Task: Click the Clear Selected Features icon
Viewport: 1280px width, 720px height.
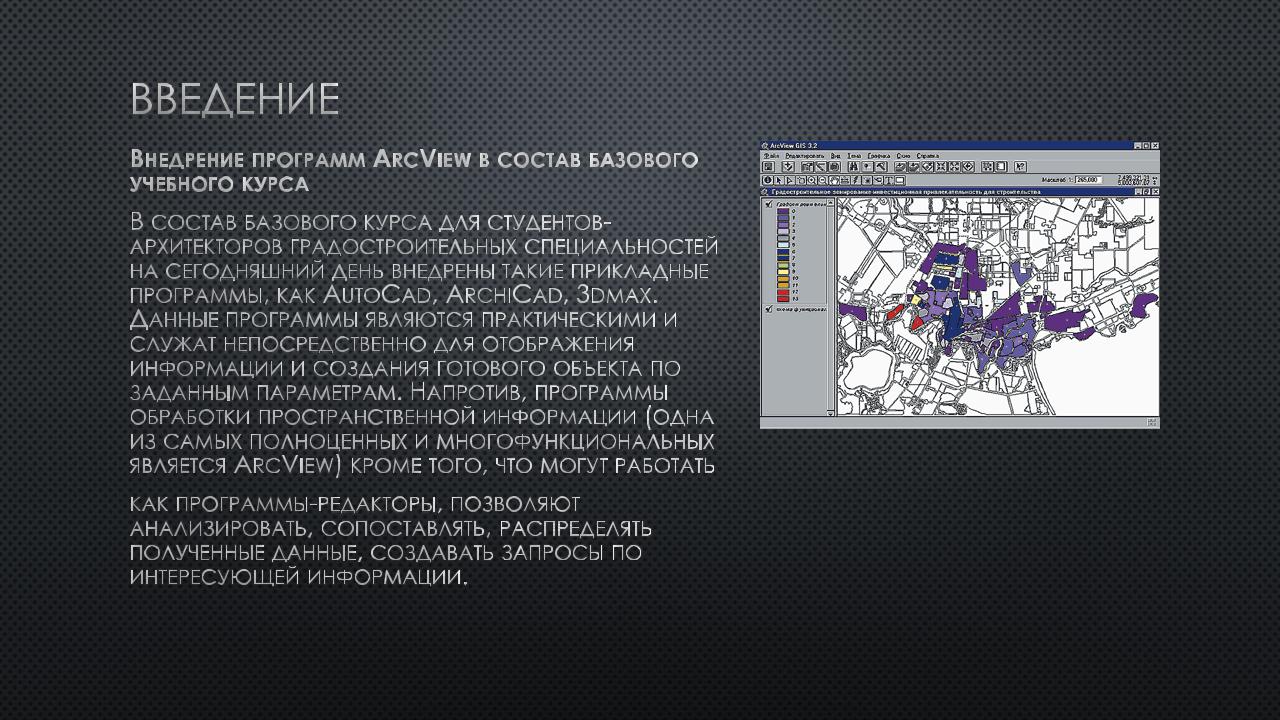Action: (1001, 166)
